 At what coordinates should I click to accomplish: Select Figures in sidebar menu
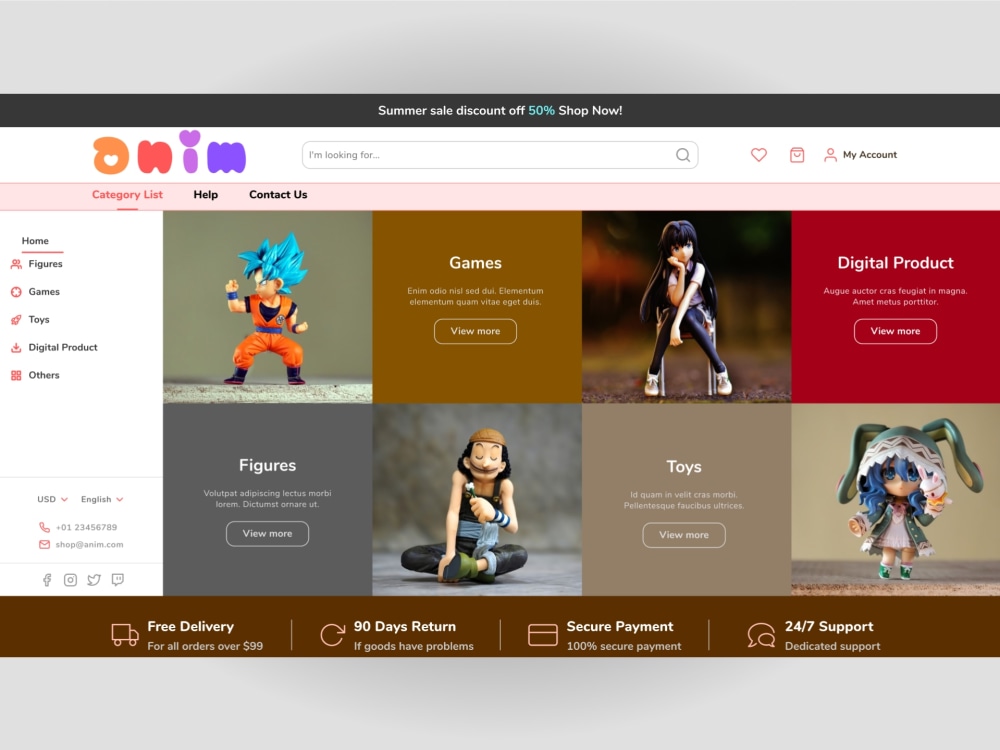tap(45, 264)
